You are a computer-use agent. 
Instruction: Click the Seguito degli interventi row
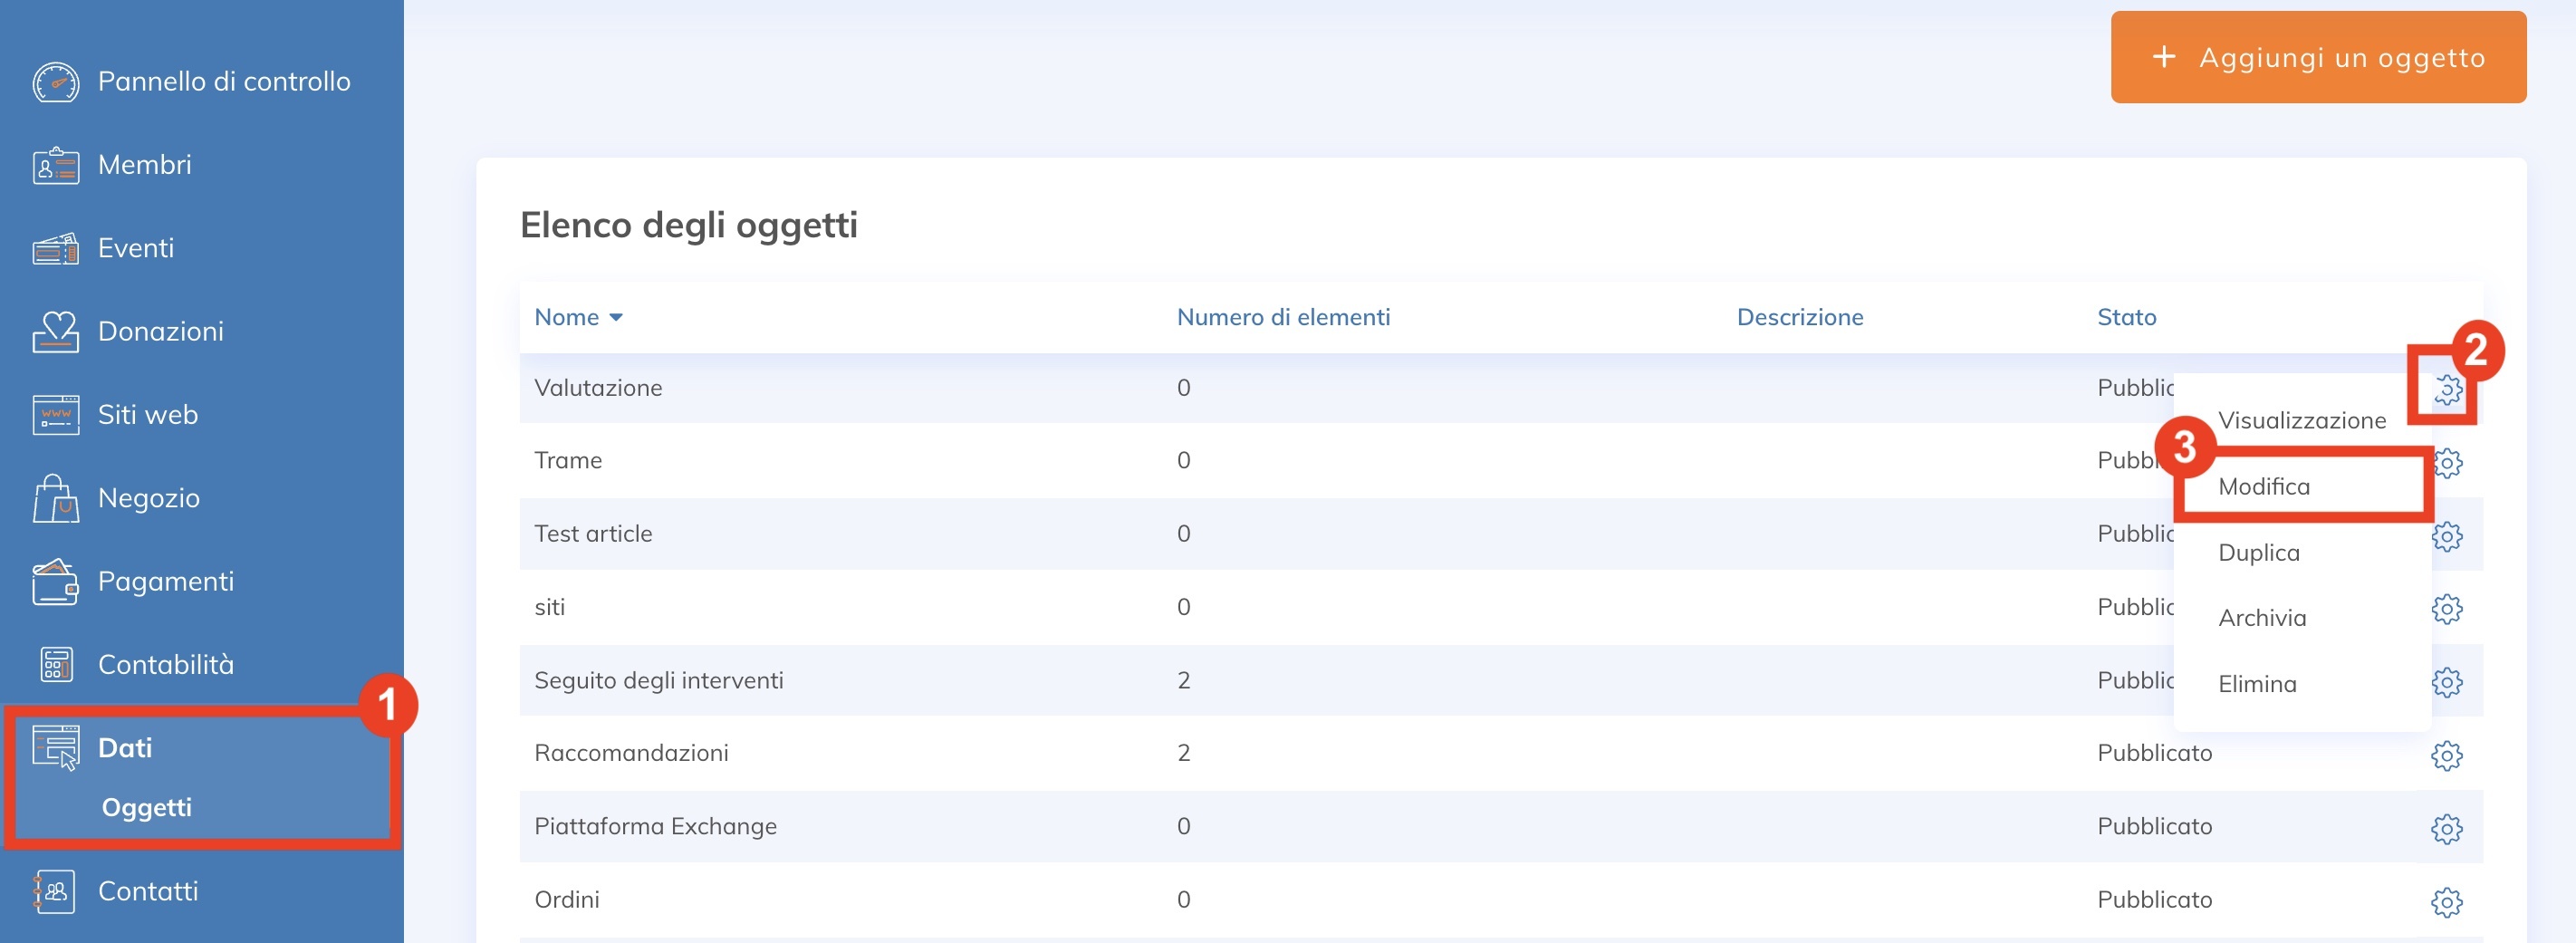[x=659, y=681]
